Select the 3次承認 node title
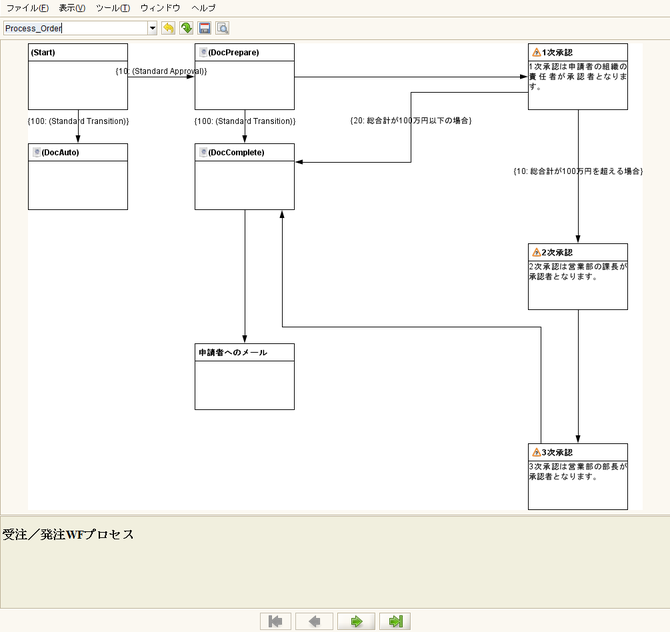 (x=557, y=453)
